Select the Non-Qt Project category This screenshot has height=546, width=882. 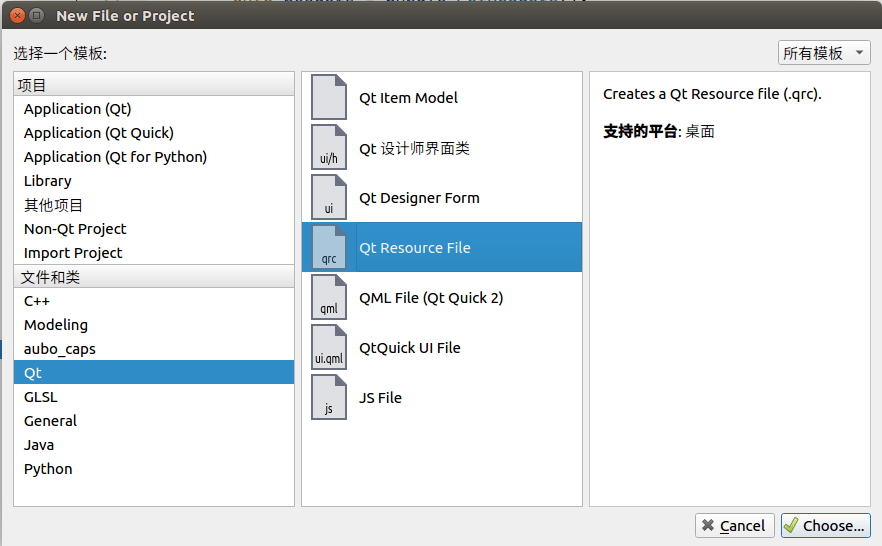[x=154, y=229]
